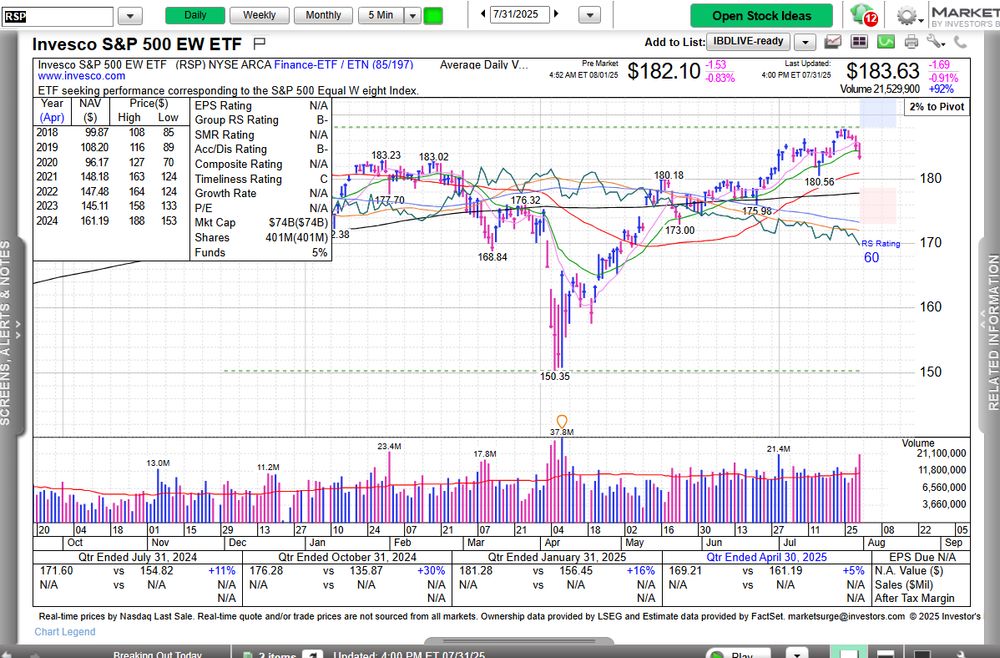This screenshot has height=658, width=1000.
Task: Click the 23.4M volume label
Action: (389, 446)
